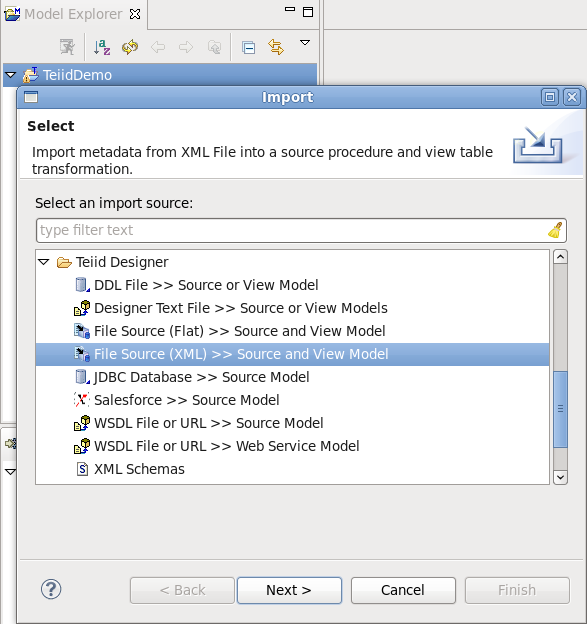Viewport: 587px width, 624px height.
Task: Click the forward arrow in Model Explorer toolbar
Action: (186, 47)
